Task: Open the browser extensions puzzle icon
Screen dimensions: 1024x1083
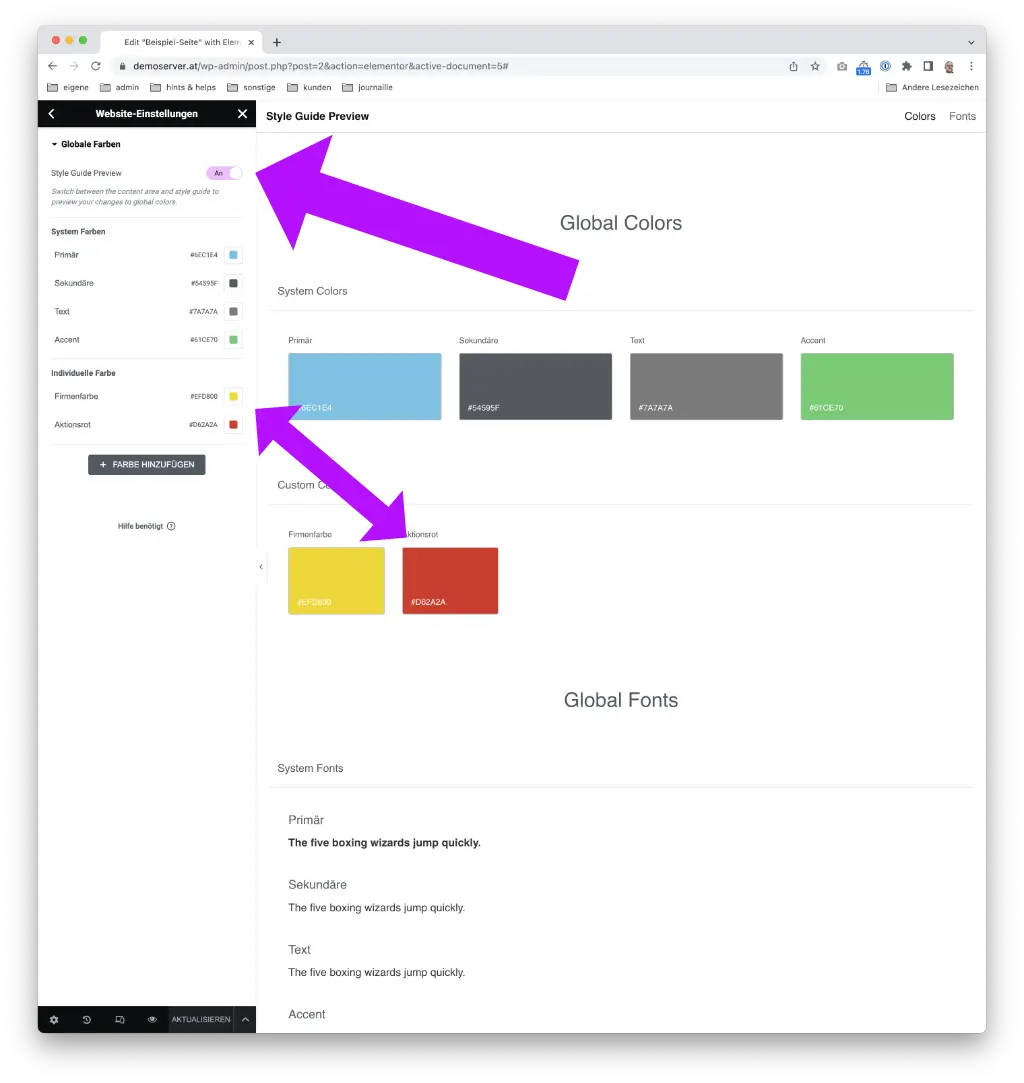Action: click(x=907, y=66)
